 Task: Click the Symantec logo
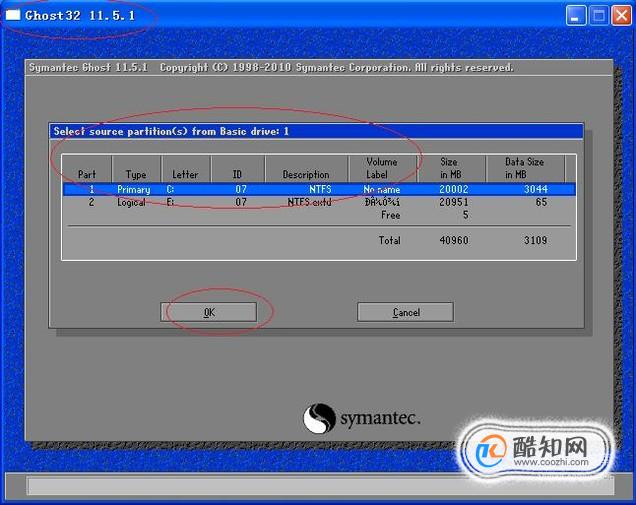pos(362,418)
